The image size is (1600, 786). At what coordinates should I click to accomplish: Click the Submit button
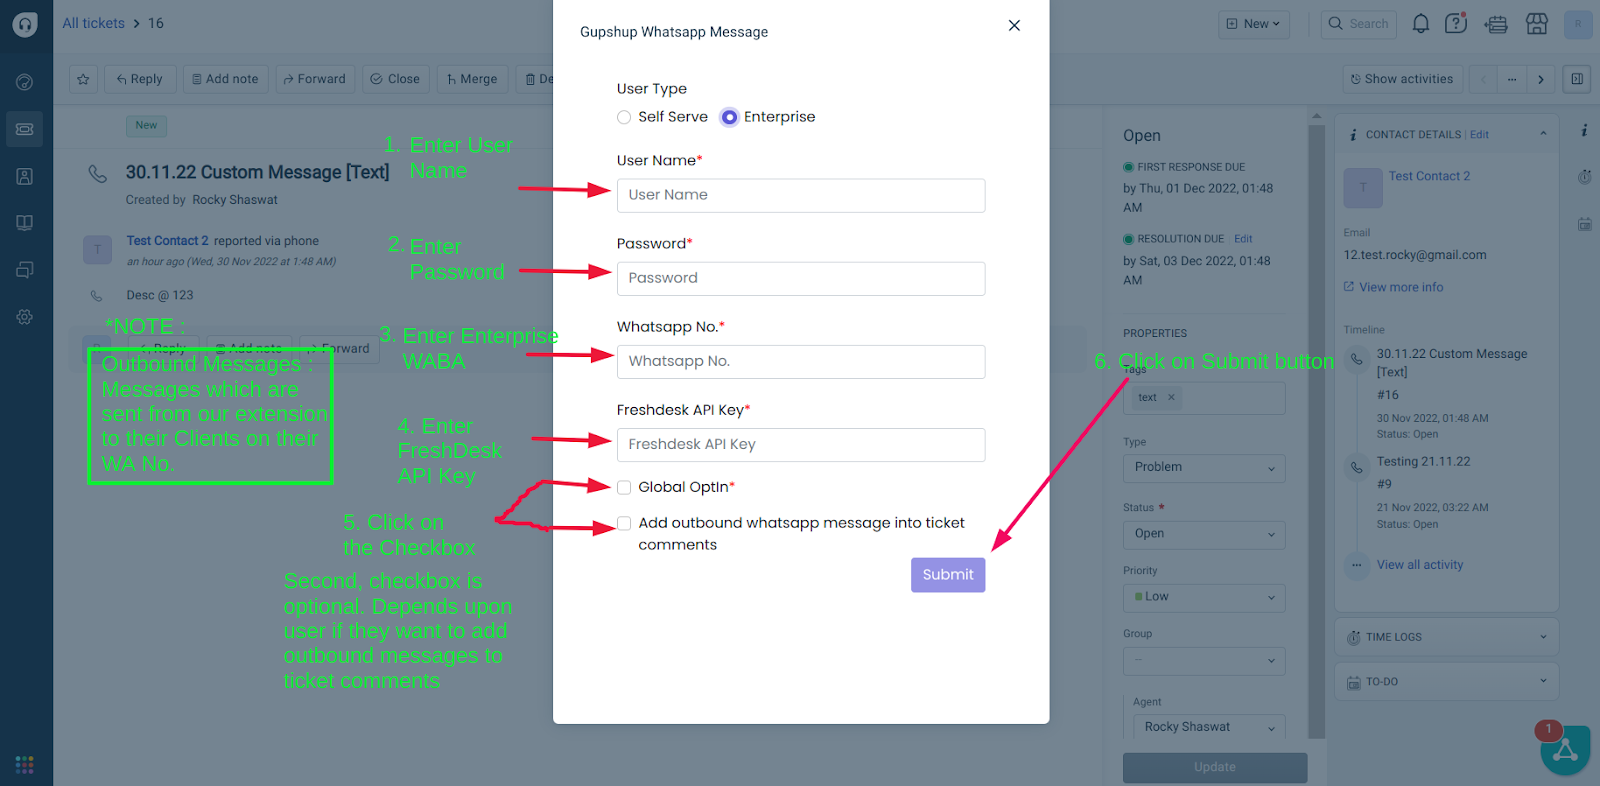(x=947, y=574)
